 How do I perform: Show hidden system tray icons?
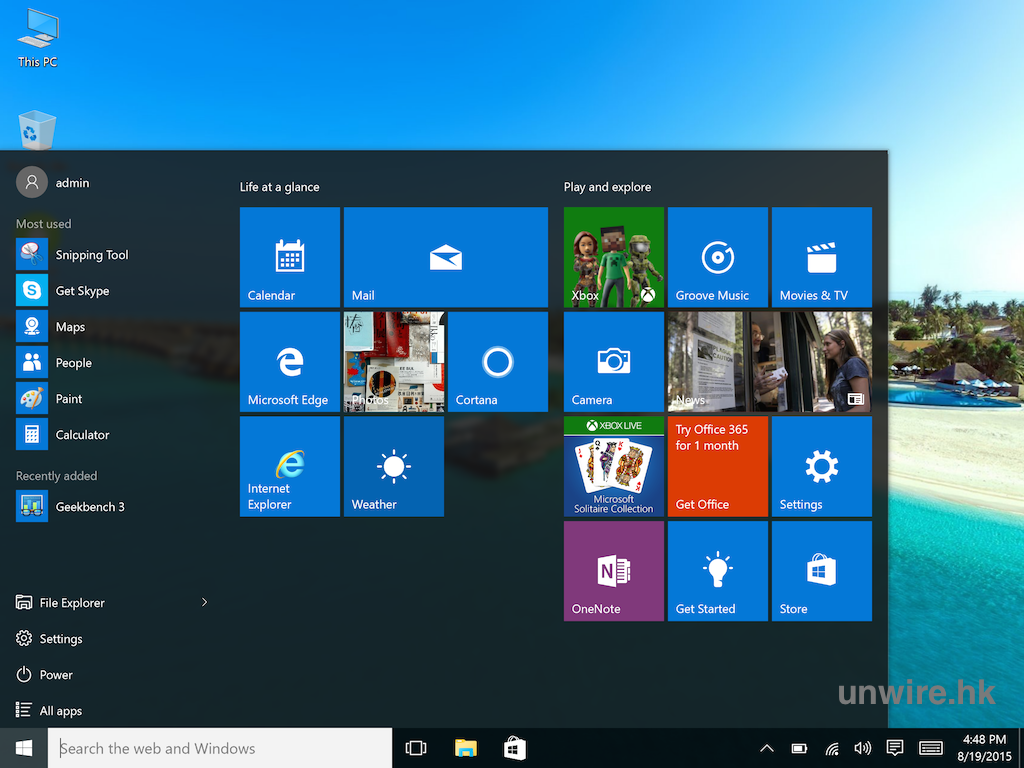point(767,748)
